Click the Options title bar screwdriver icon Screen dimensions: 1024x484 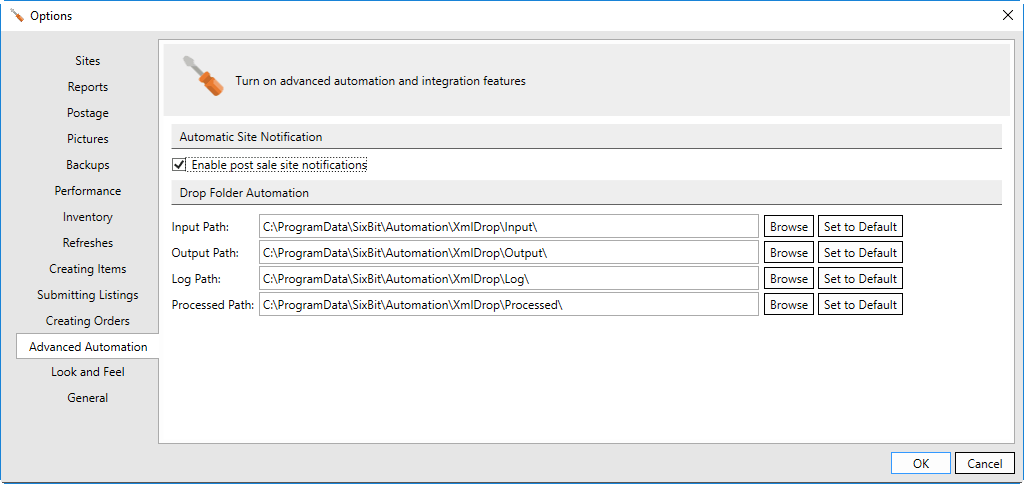click(x=17, y=16)
